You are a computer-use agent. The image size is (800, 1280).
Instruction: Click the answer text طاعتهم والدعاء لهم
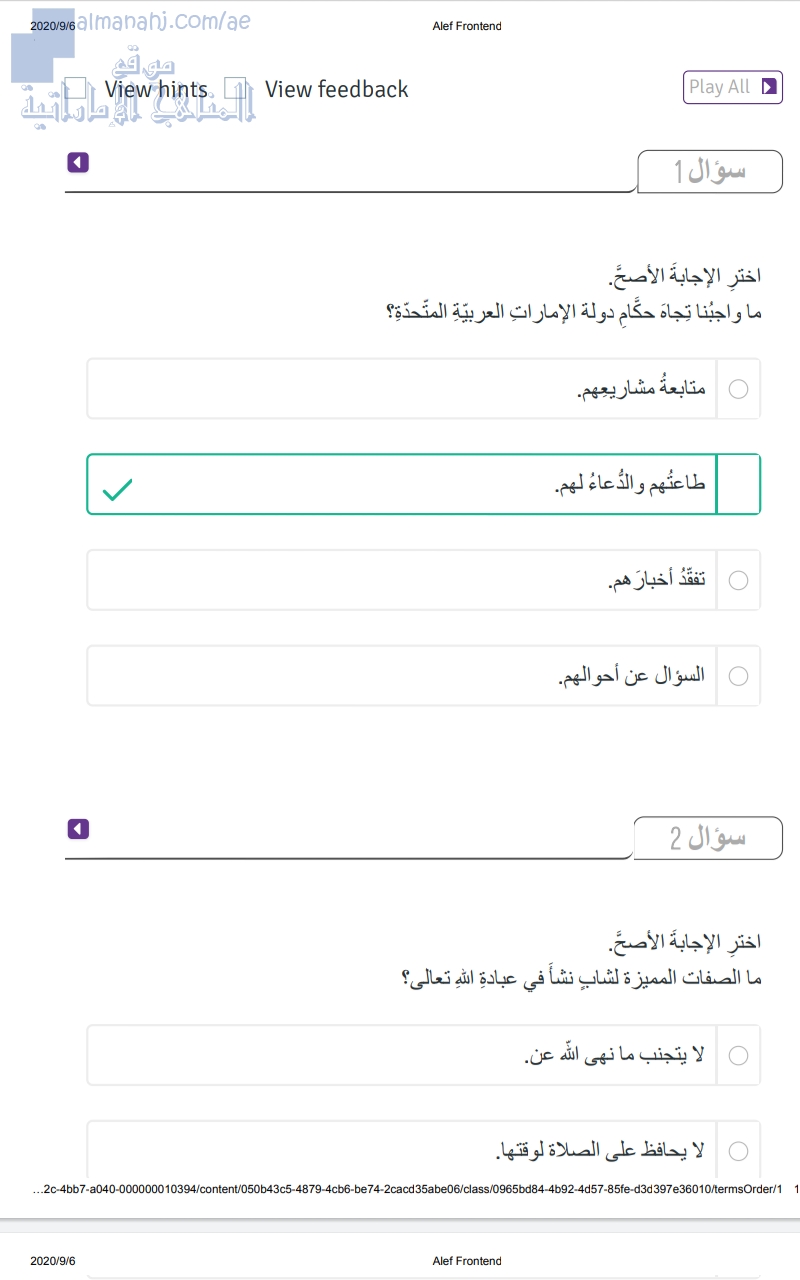[x=630, y=485]
